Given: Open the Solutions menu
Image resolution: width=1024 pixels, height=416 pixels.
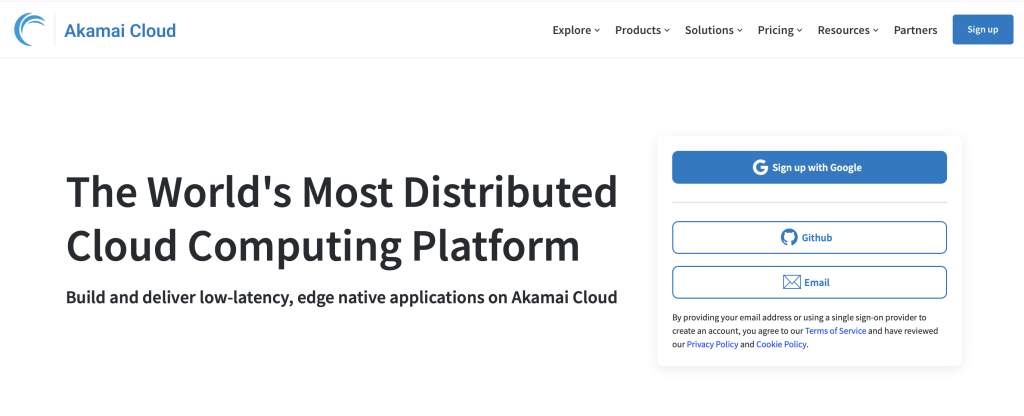Looking at the screenshot, I should 714,30.
